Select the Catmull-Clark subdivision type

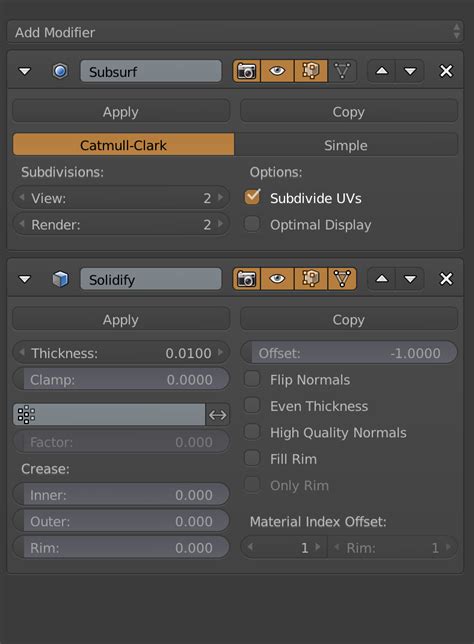123,145
